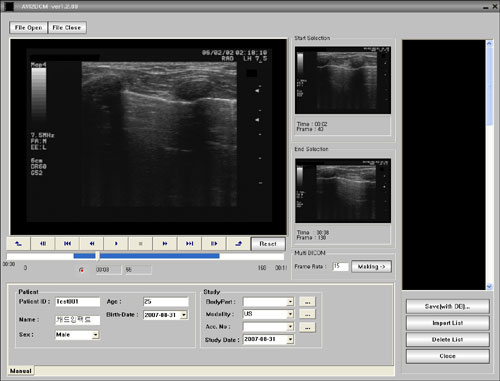Jump to the first frame
500x381 pixels.
[x=67, y=244]
